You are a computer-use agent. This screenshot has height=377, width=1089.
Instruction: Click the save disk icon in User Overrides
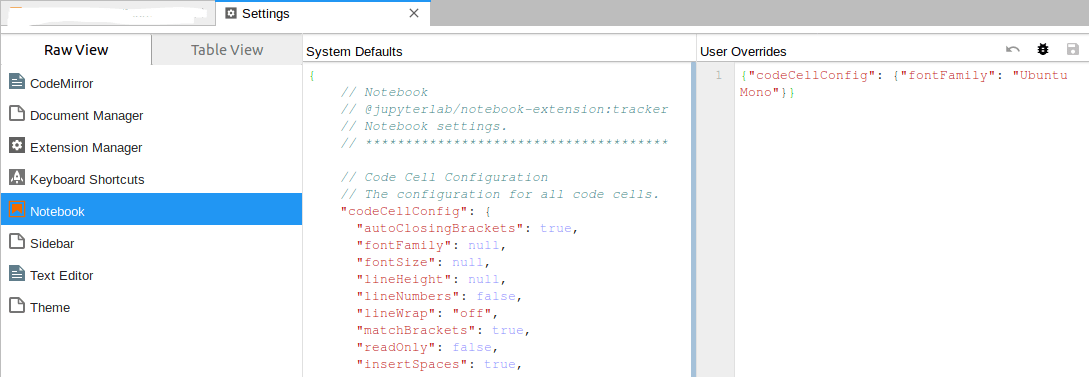pos(1072,49)
